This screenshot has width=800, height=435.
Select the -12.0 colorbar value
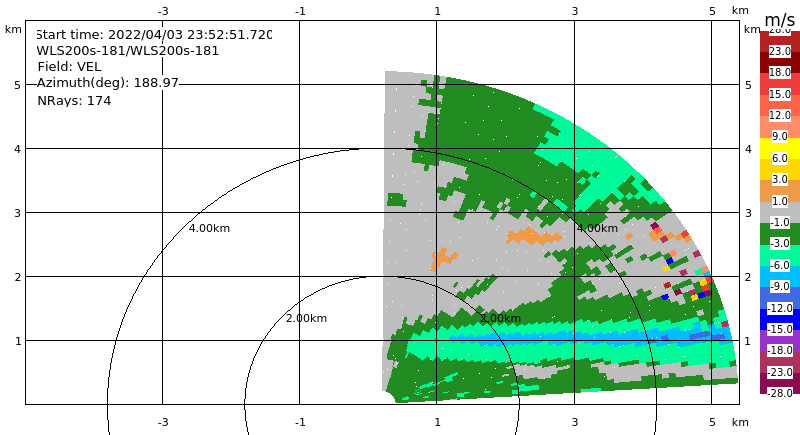tap(780, 308)
